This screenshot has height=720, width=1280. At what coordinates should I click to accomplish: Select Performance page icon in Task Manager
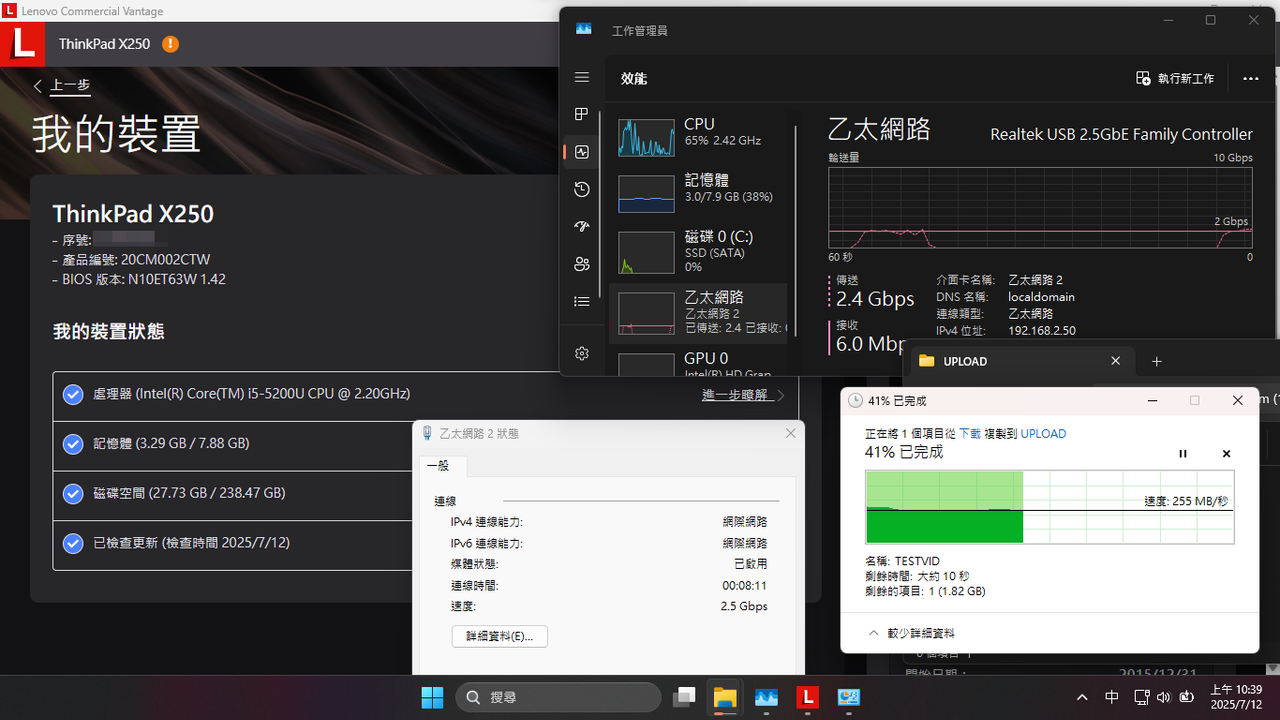[x=582, y=152]
